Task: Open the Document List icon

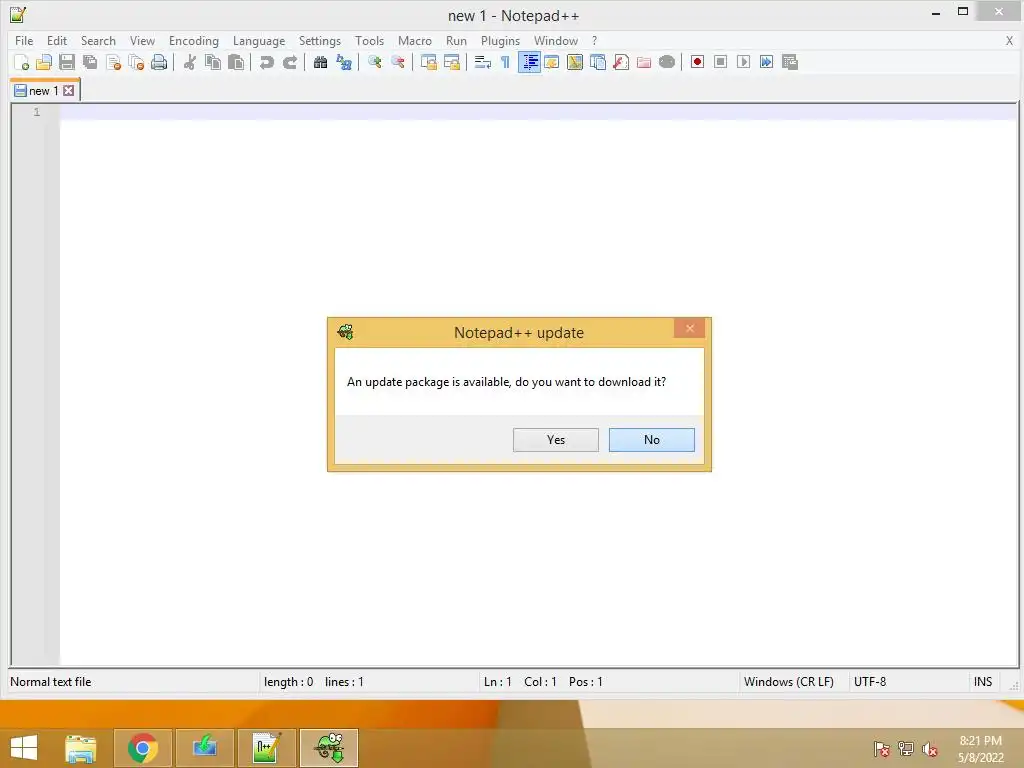Action: click(x=598, y=62)
